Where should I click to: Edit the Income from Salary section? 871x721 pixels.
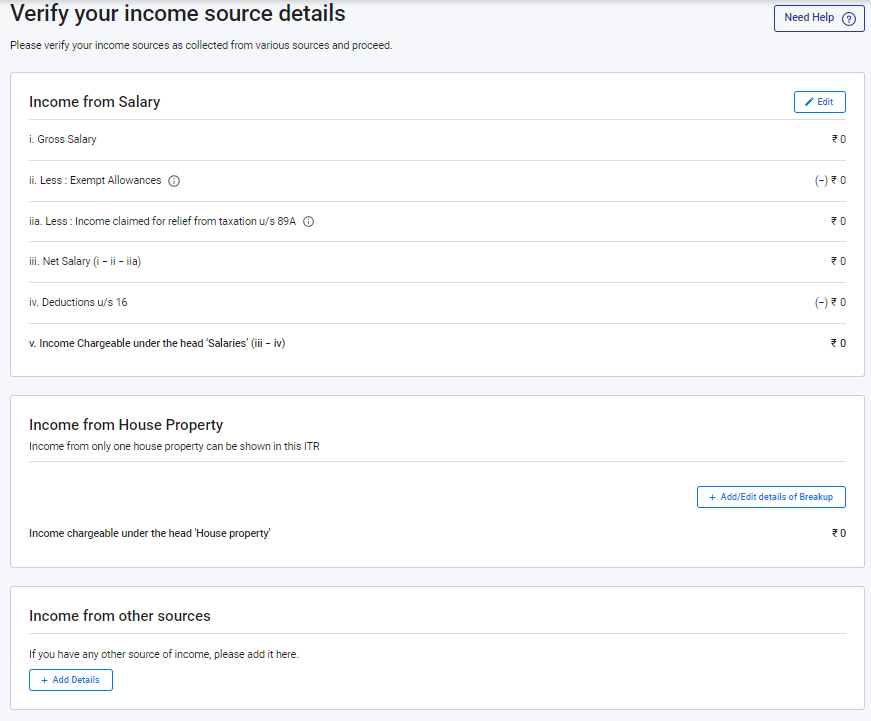819,102
